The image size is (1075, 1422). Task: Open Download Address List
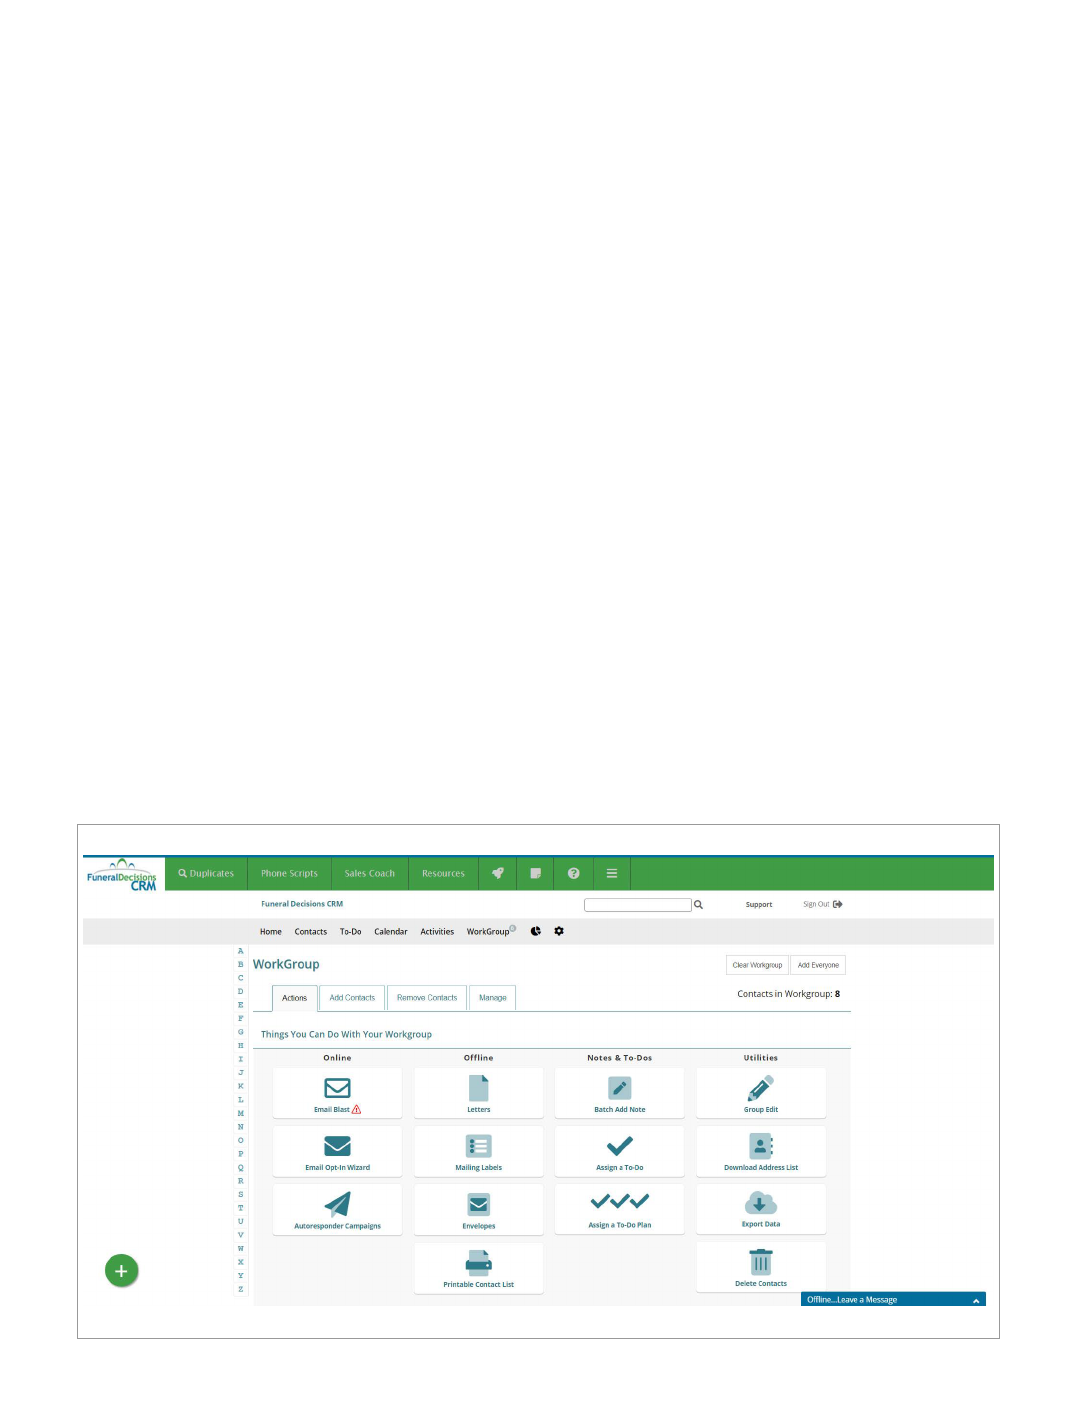click(760, 1147)
